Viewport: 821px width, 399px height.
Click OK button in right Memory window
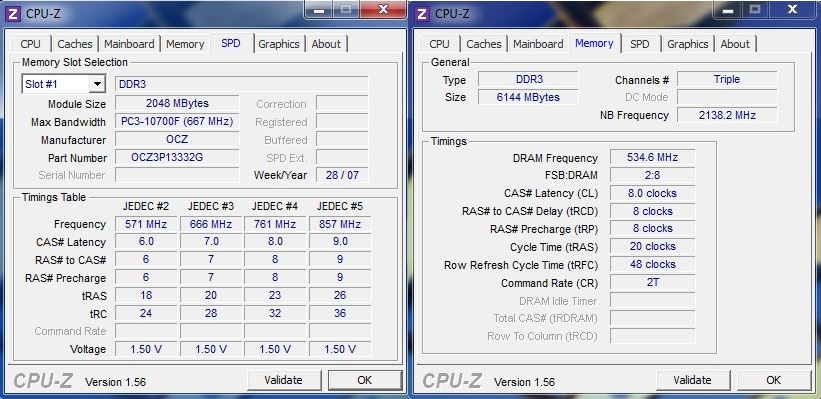(773, 380)
